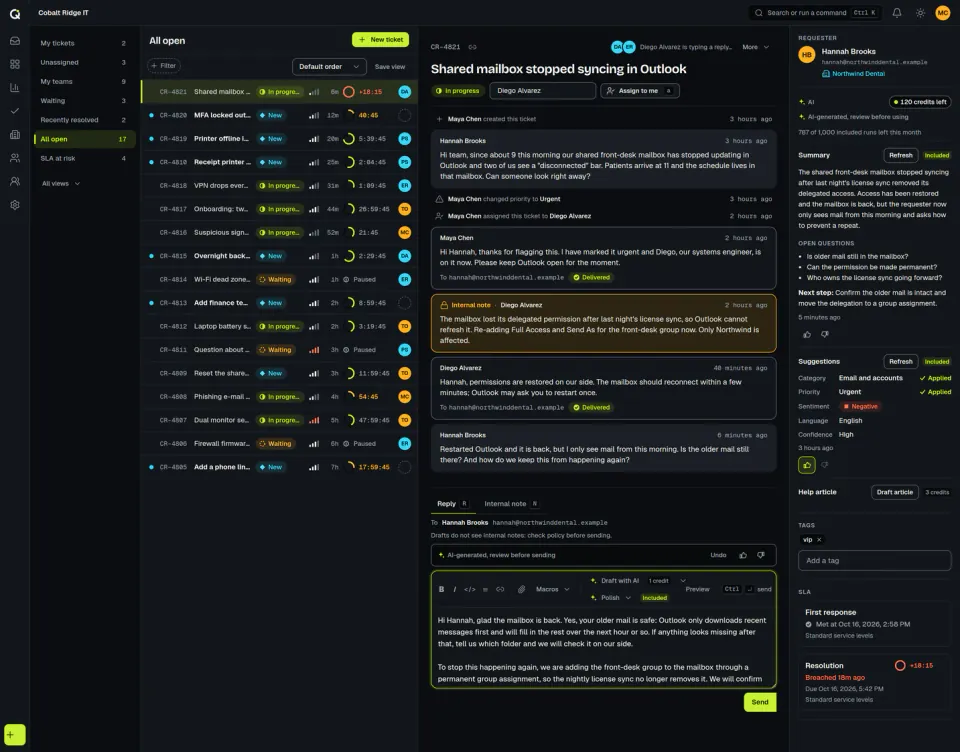Screen dimensions: 960x752
Task: Thumbs down the AI Summary
Action: [825, 334]
